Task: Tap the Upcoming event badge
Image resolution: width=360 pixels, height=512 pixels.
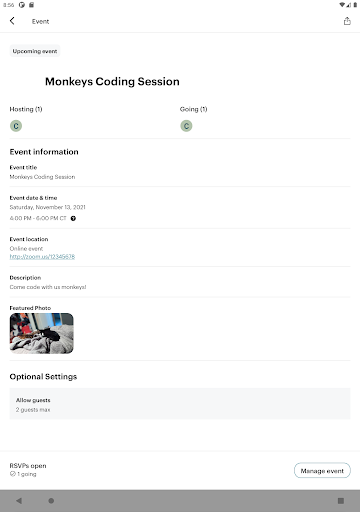Action: [35, 51]
